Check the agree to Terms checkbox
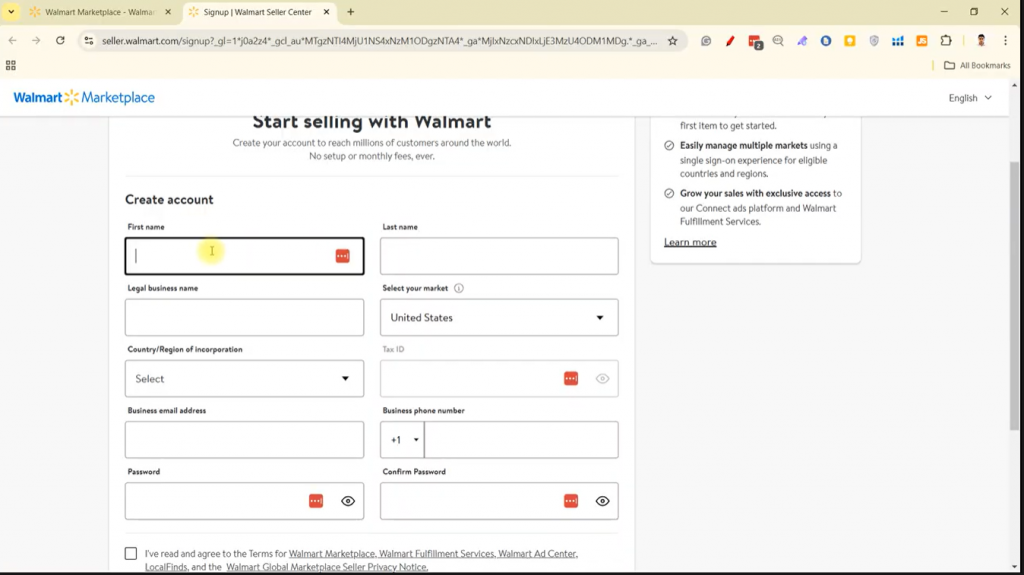This screenshot has width=1024, height=575. click(x=131, y=553)
